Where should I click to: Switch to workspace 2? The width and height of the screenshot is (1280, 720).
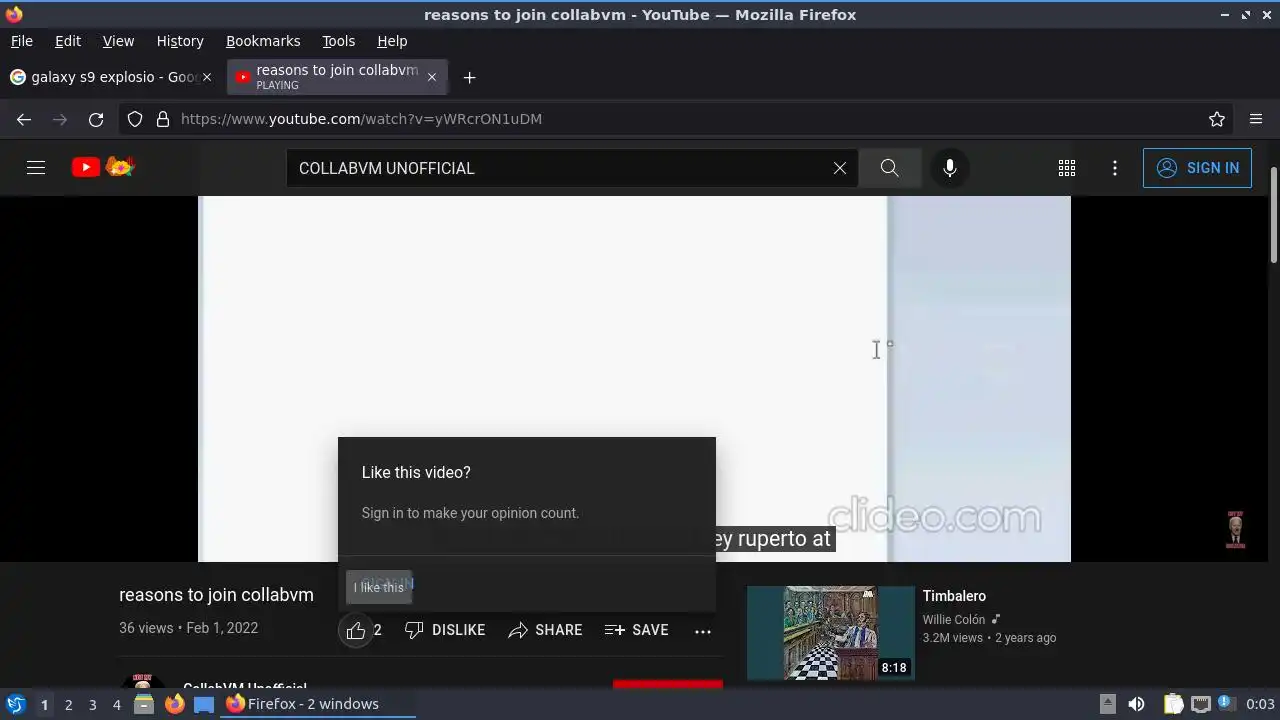pyautogui.click(x=68, y=704)
